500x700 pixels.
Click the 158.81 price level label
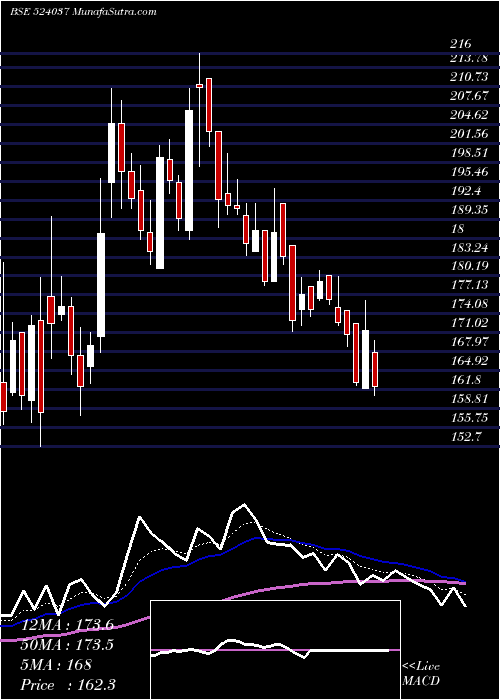469,399
